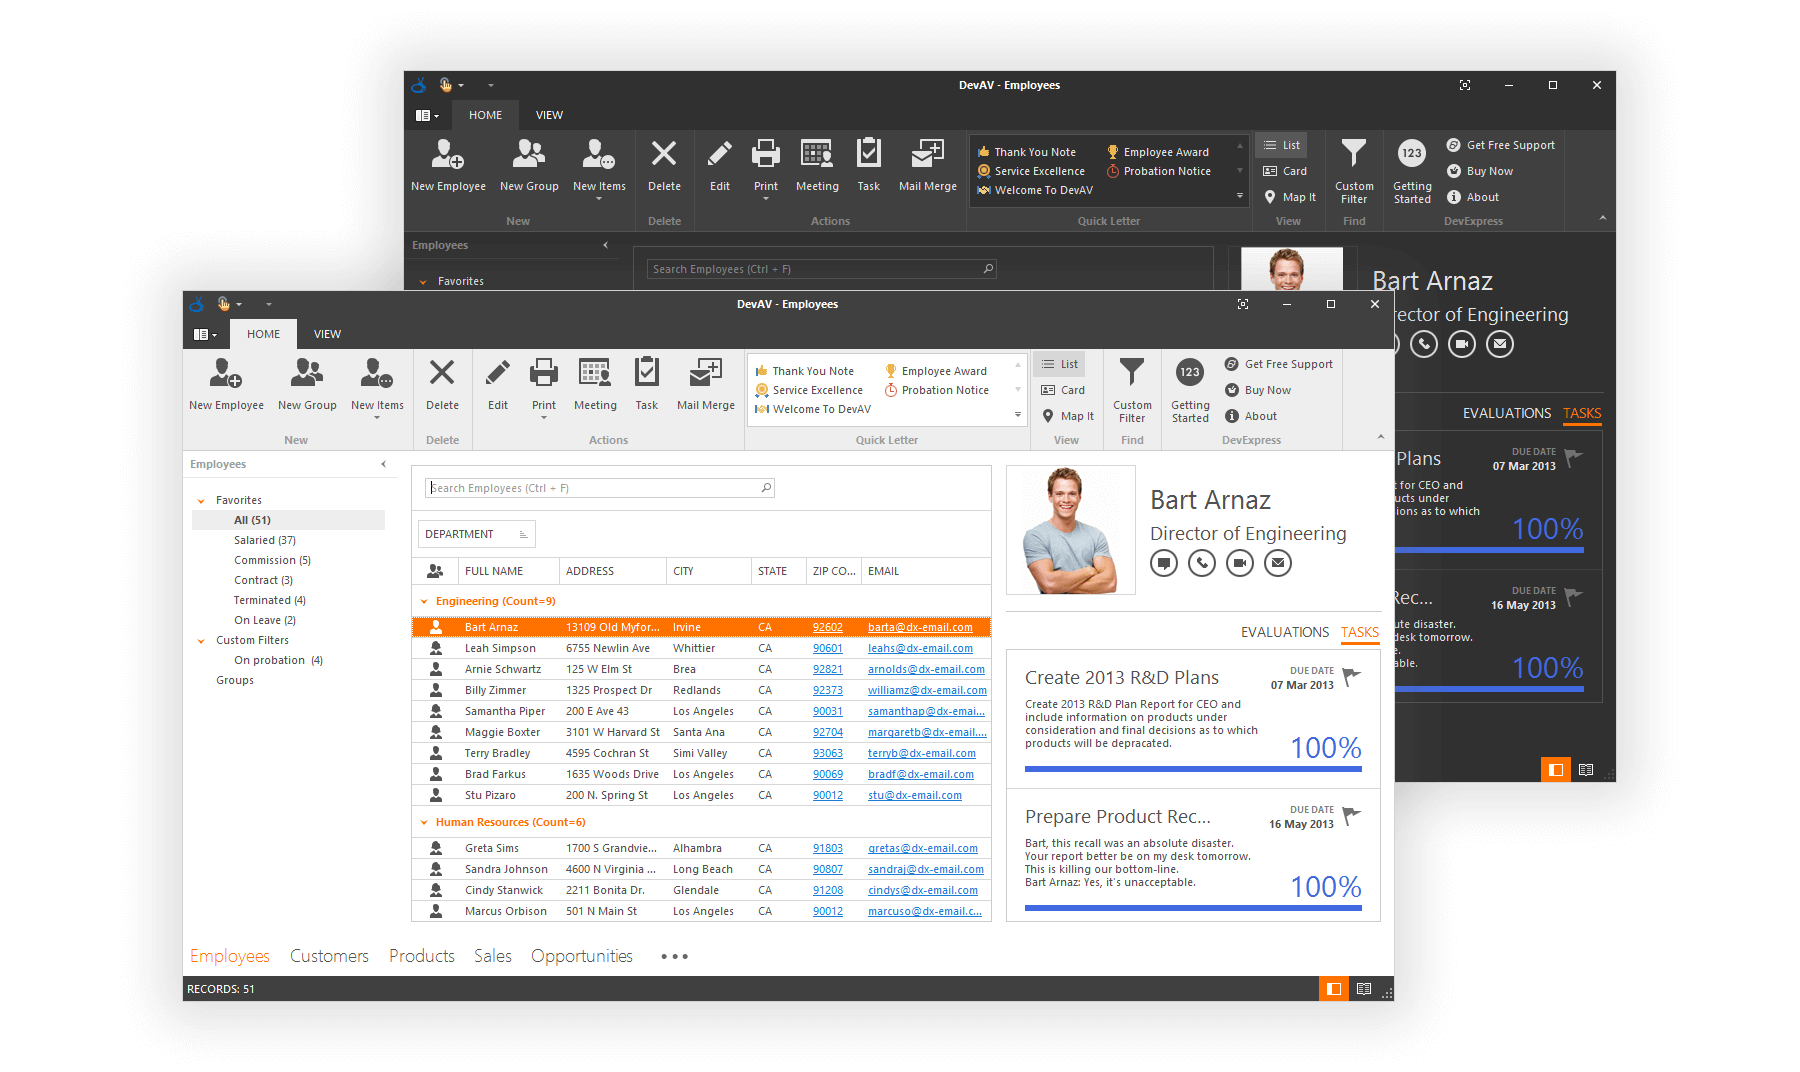Select Card view in front window ribbon
This screenshot has width=1800, height=1072.
[1063, 390]
